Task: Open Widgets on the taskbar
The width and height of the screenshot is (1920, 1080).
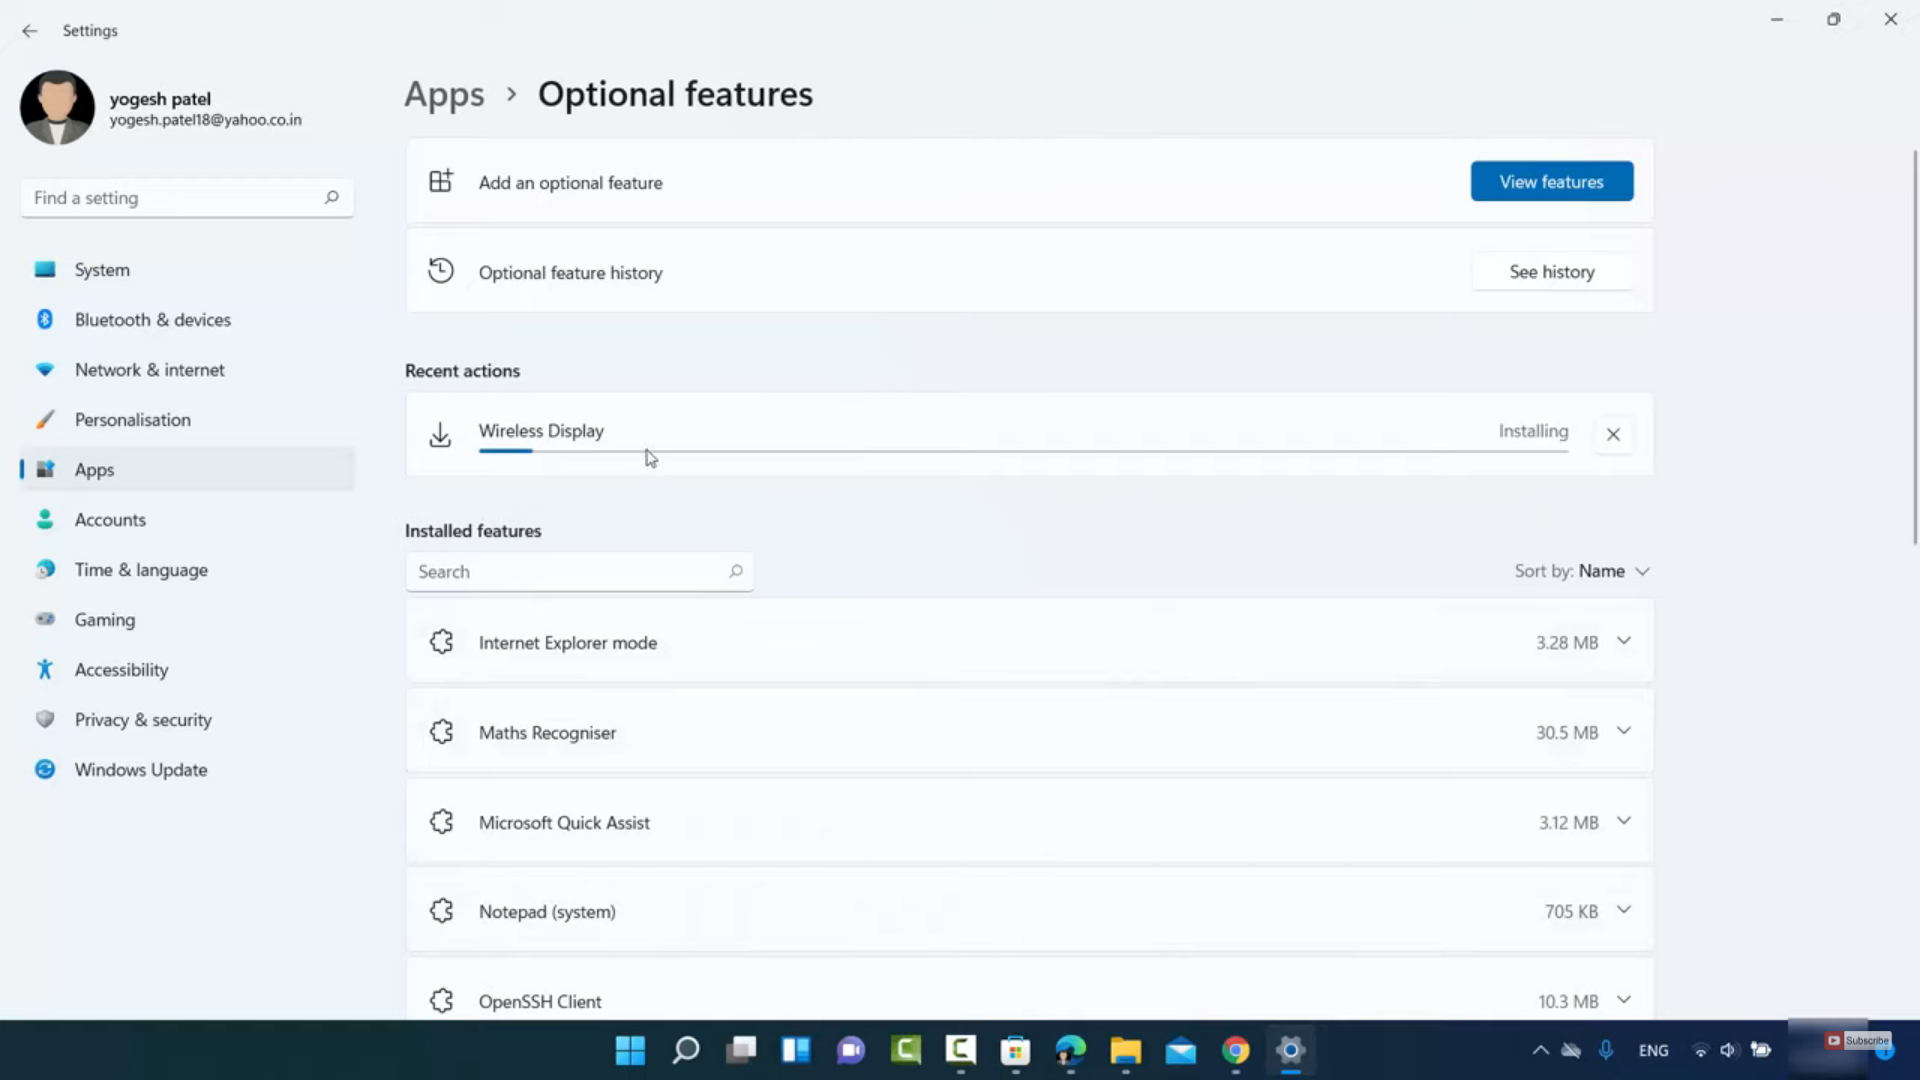Action: tap(796, 1050)
